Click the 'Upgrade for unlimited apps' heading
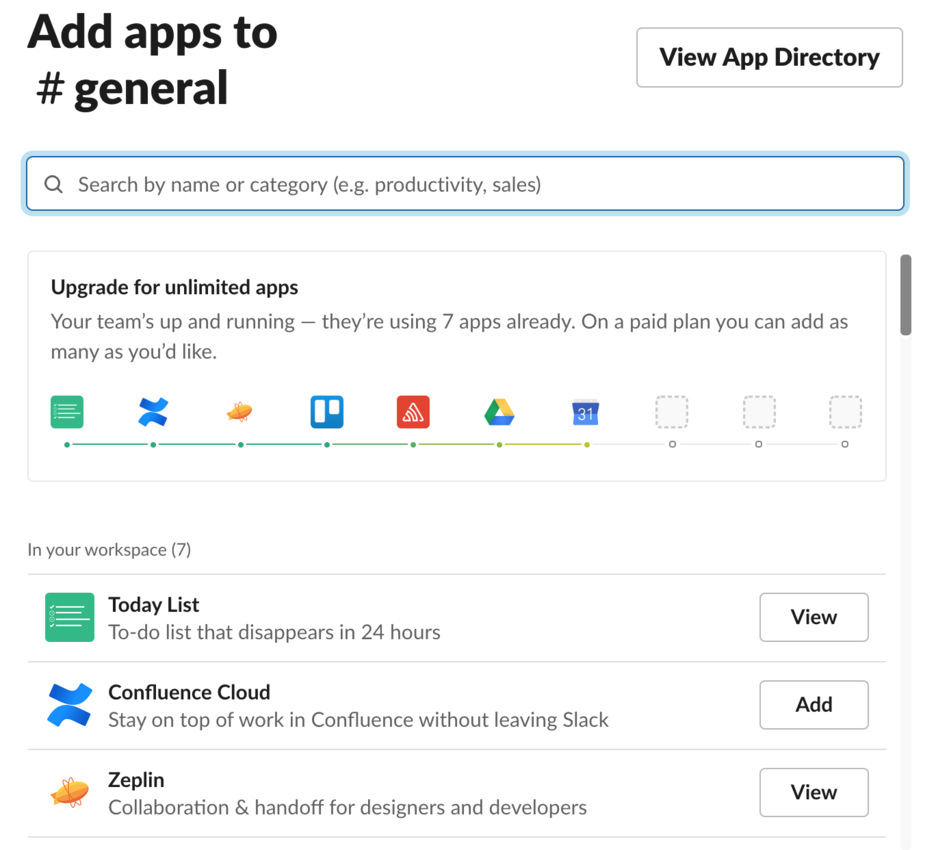 (x=174, y=287)
